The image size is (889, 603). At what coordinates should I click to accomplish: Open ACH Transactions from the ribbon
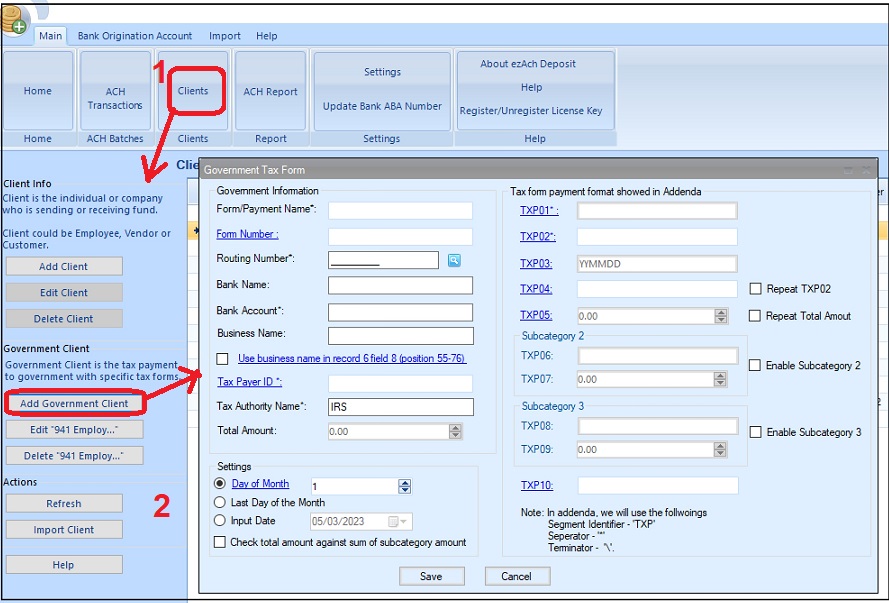tap(115, 98)
